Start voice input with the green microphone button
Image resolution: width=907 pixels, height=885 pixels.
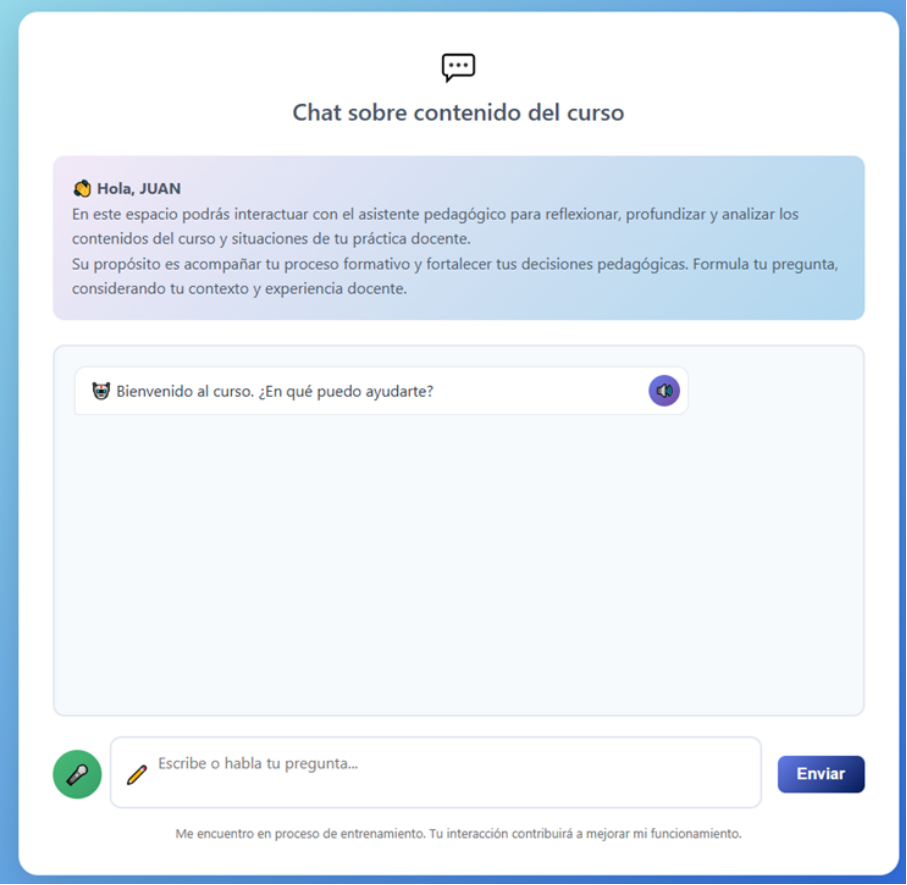tap(77, 774)
